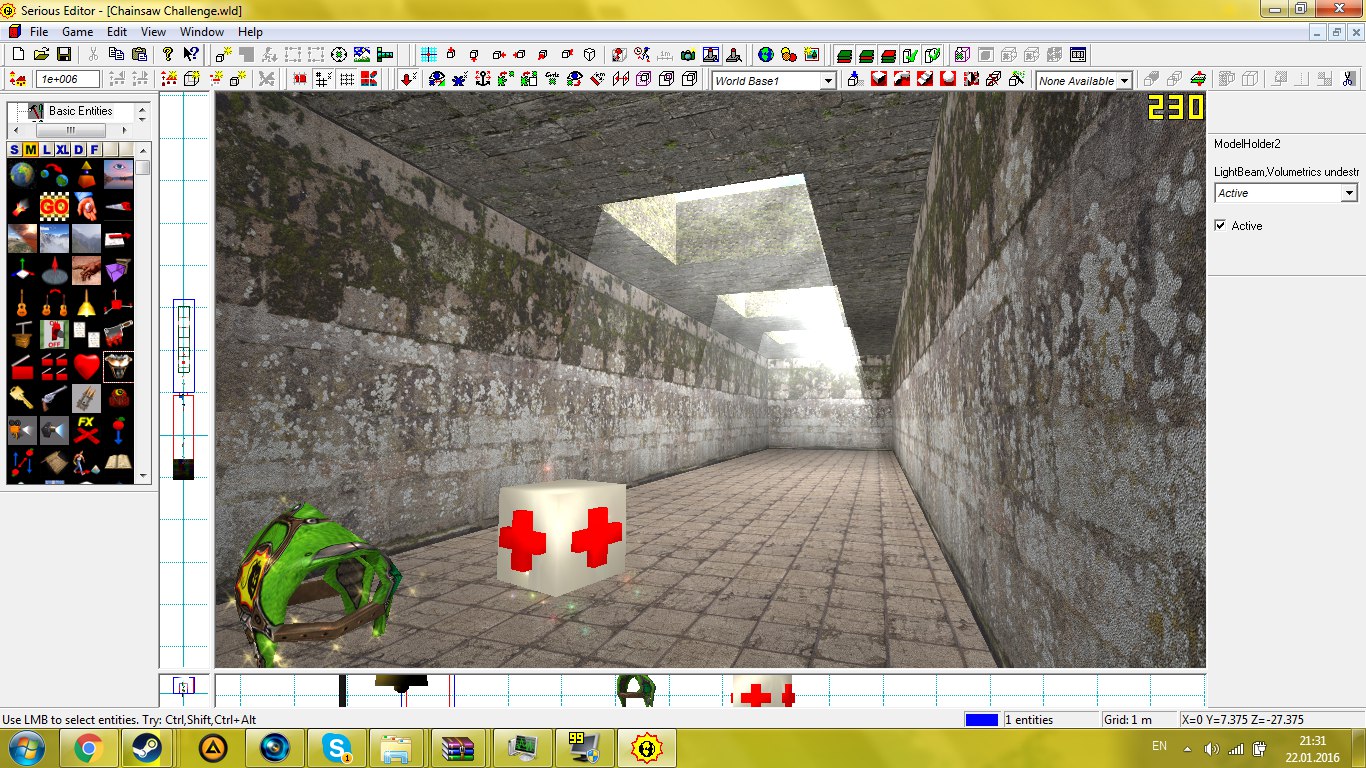This screenshot has height=768, width=1366.
Task: Activate context help arrow icon
Action: pyautogui.click(x=190, y=54)
